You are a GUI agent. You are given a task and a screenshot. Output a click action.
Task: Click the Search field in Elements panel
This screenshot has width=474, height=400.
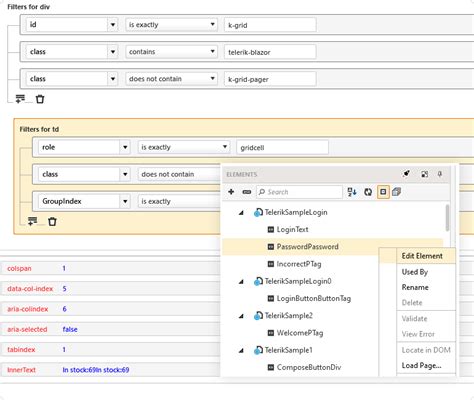(299, 192)
